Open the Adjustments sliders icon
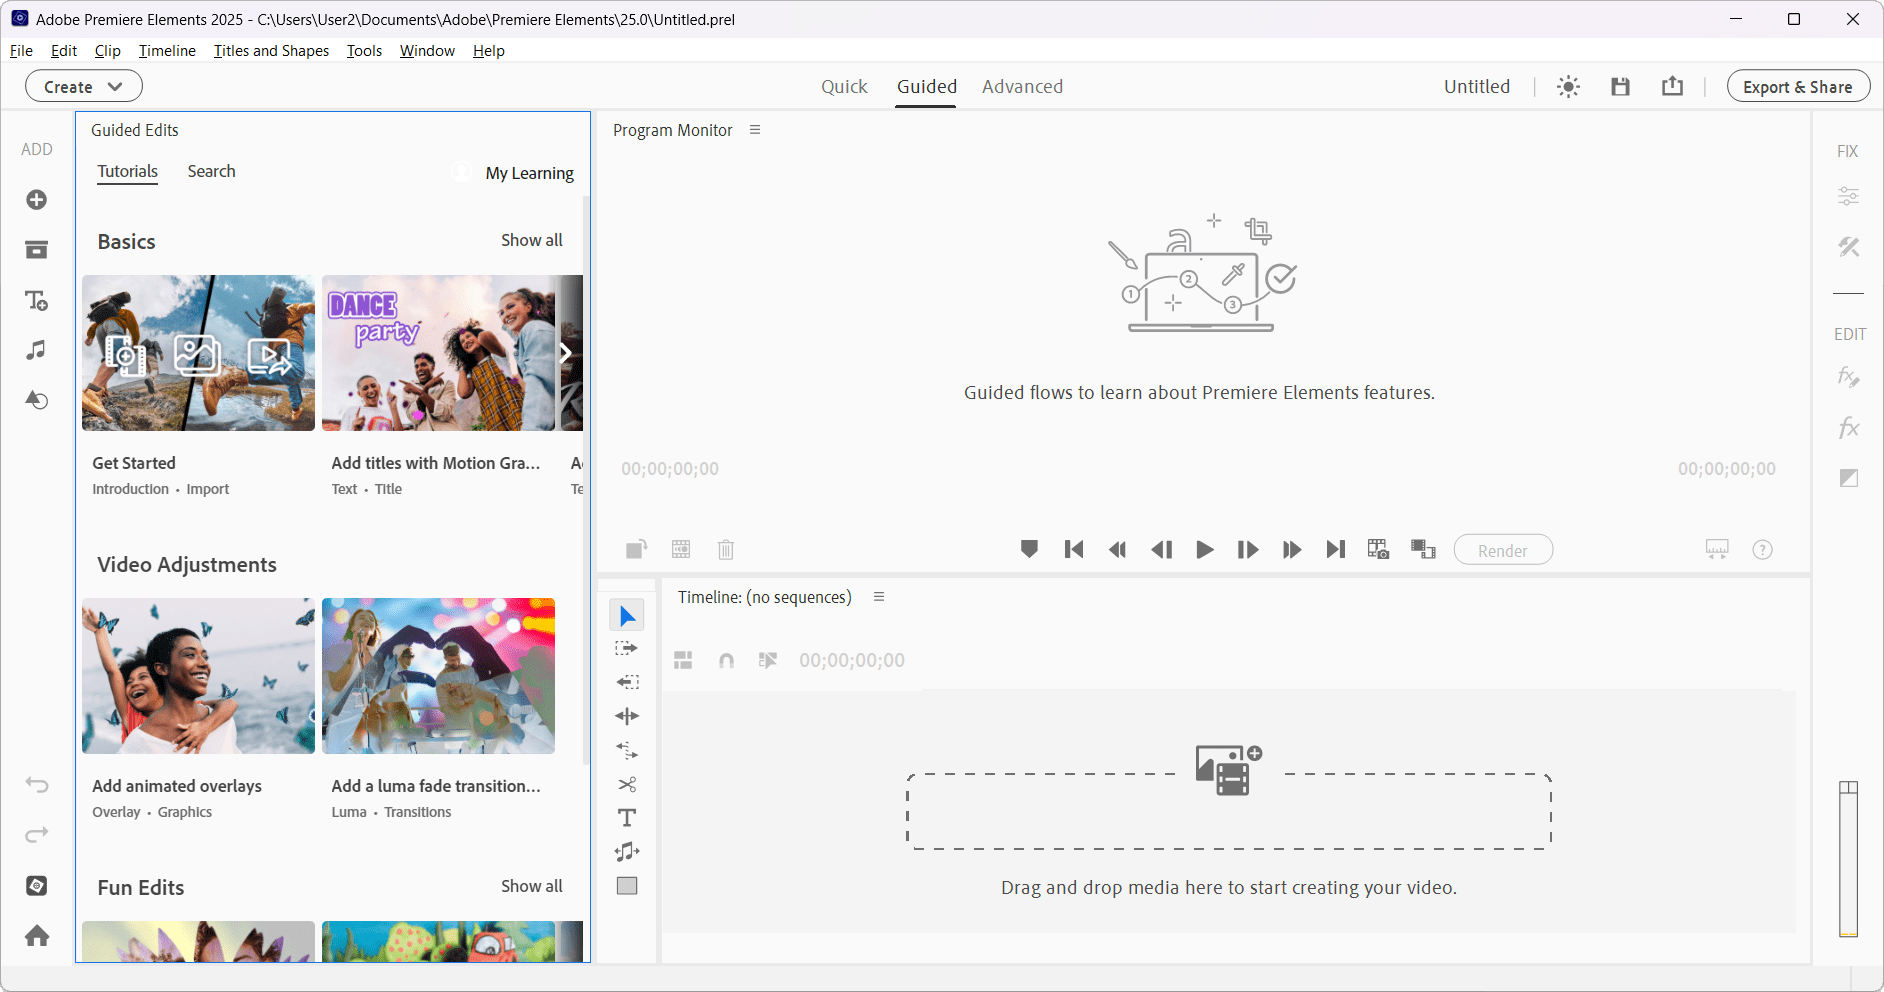The width and height of the screenshot is (1884, 992). click(x=1848, y=196)
